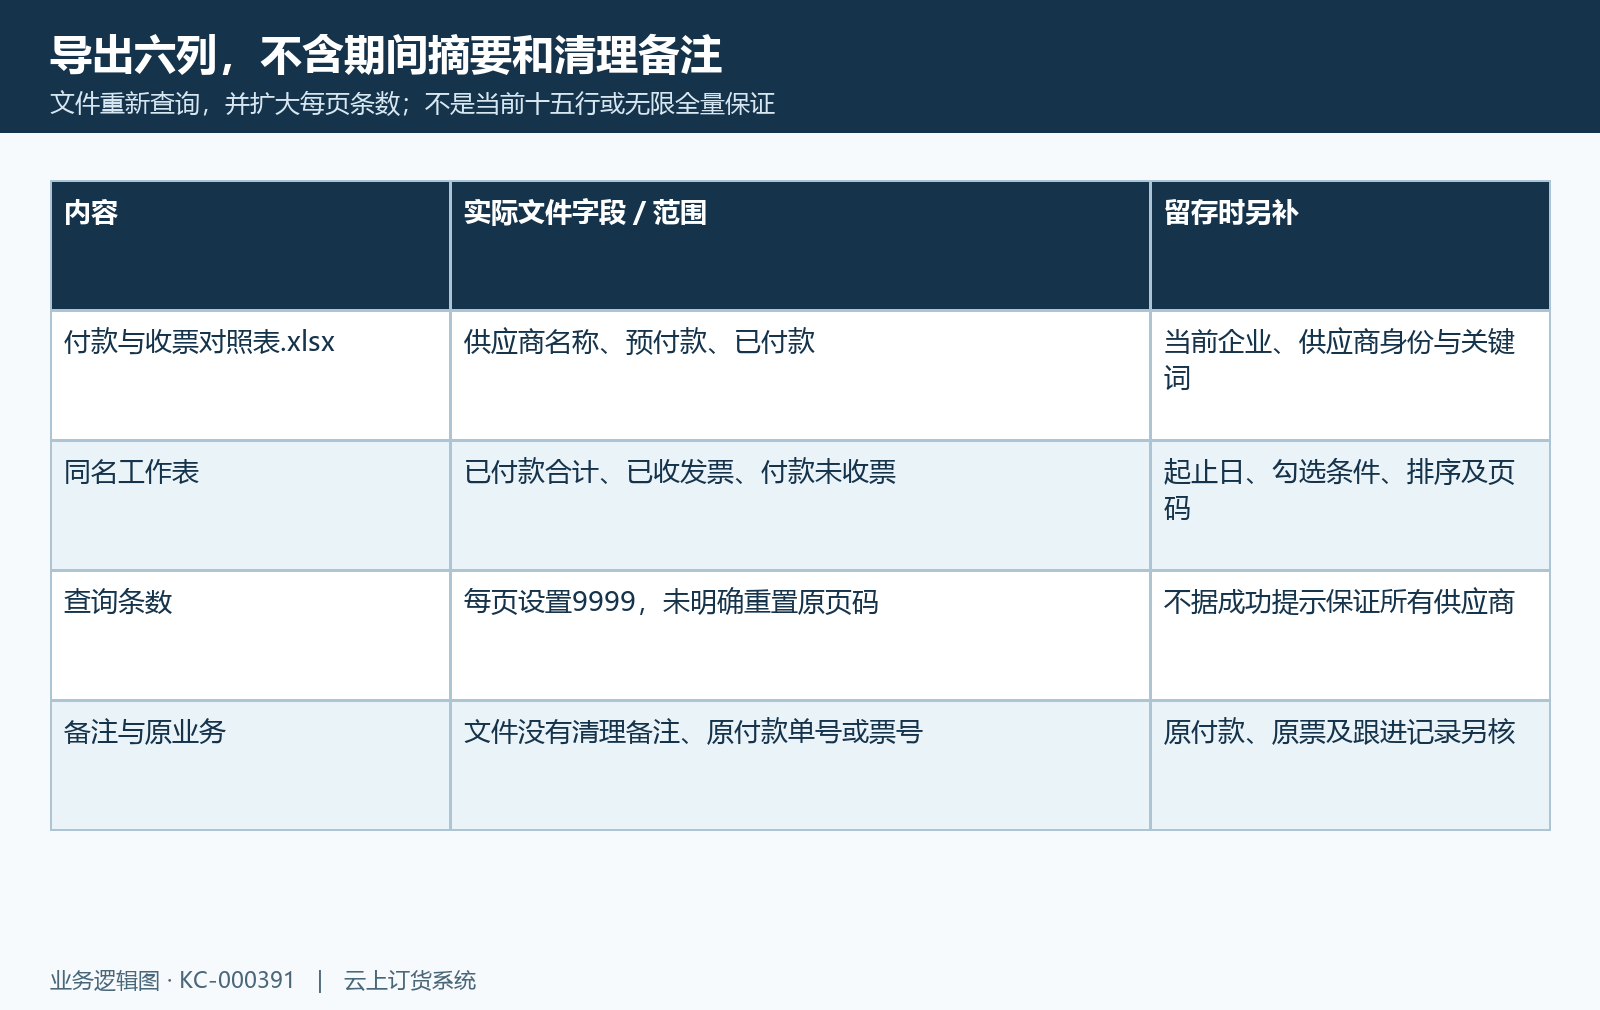This screenshot has height=1010, width=1600.
Task: Select the cell "文件没有清理备注、原付款单号或票号"
Action: click(800, 766)
